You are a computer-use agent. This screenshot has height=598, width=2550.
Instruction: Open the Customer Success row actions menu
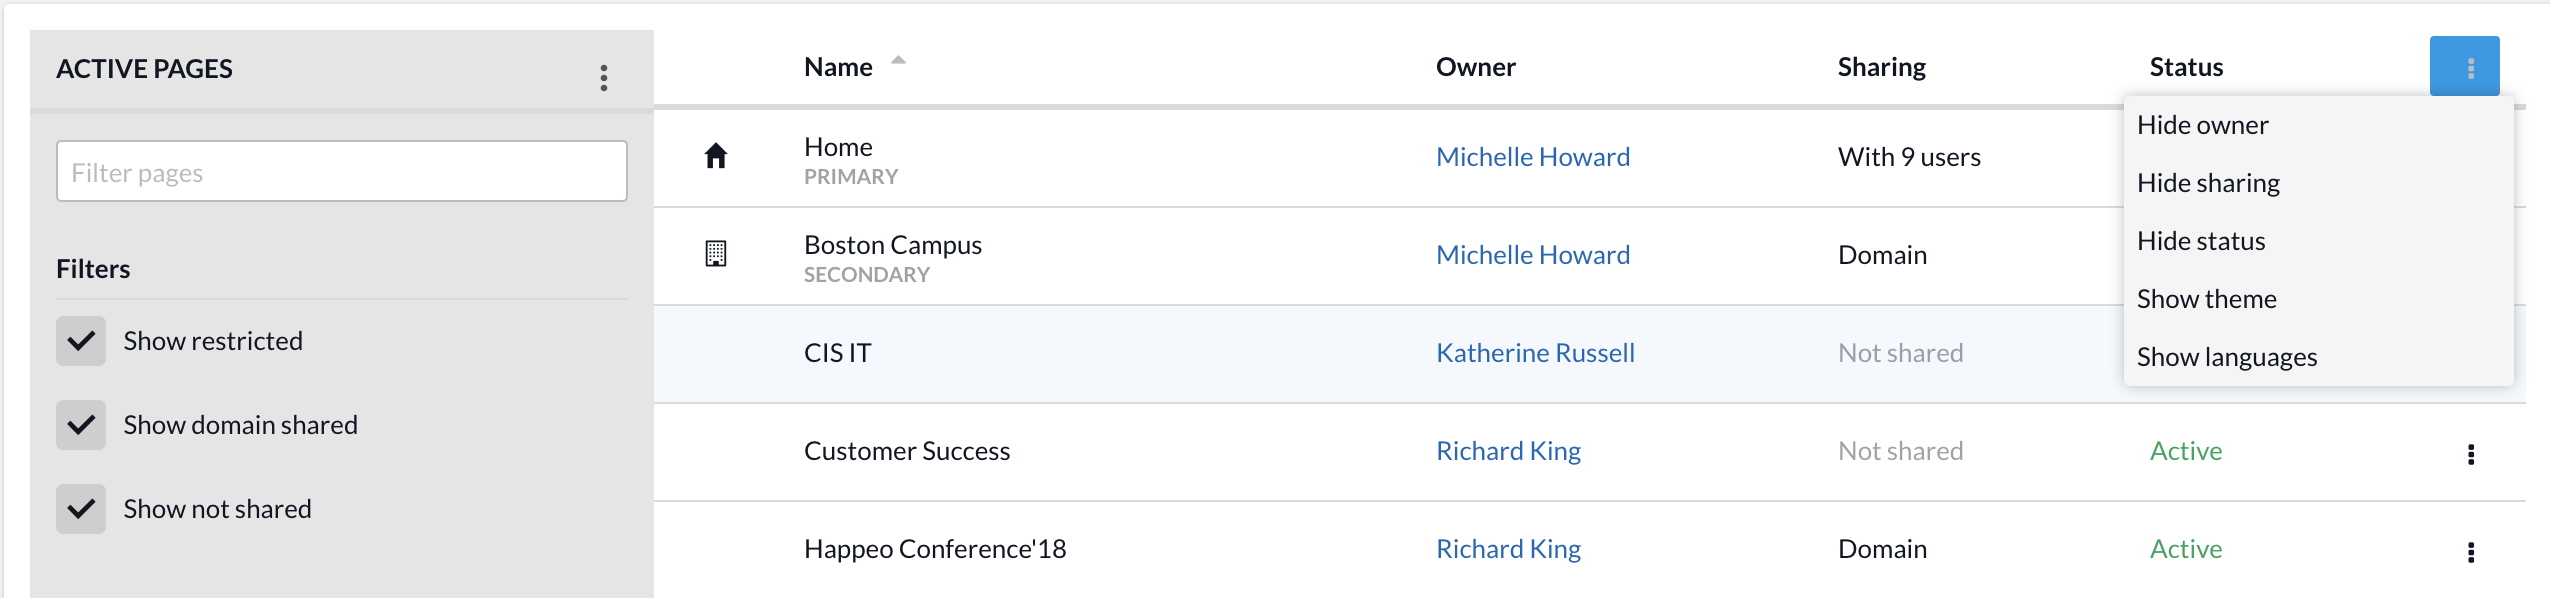pyautogui.click(x=2470, y=454)
